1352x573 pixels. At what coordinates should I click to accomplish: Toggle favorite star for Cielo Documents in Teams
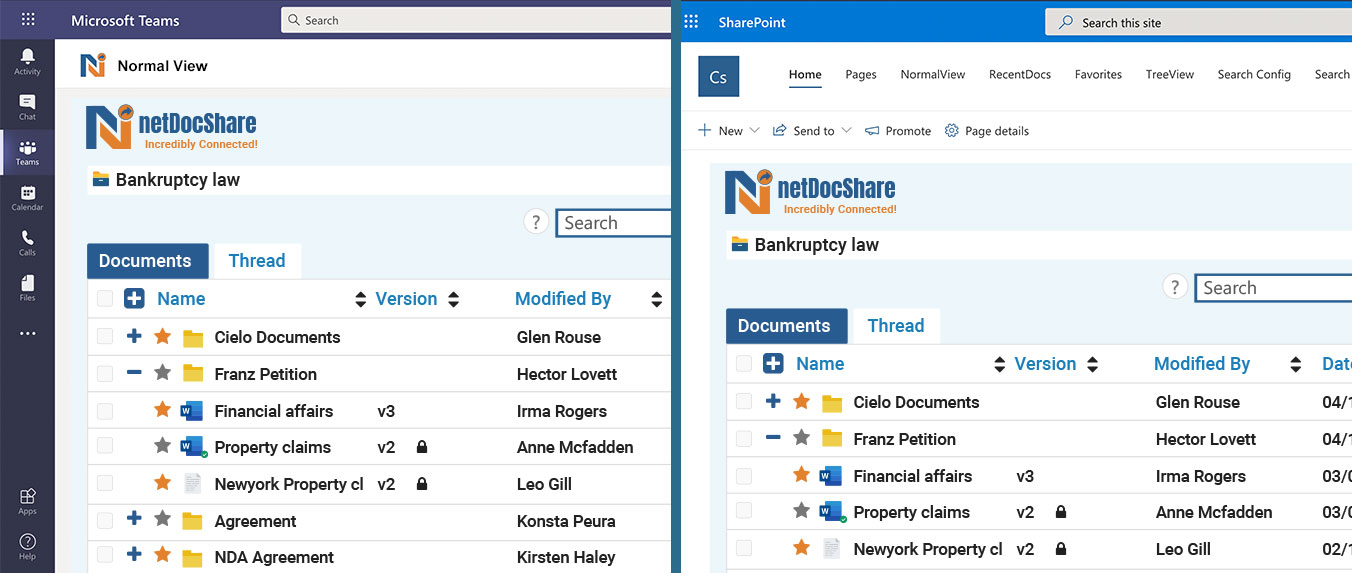click(163, 336)
